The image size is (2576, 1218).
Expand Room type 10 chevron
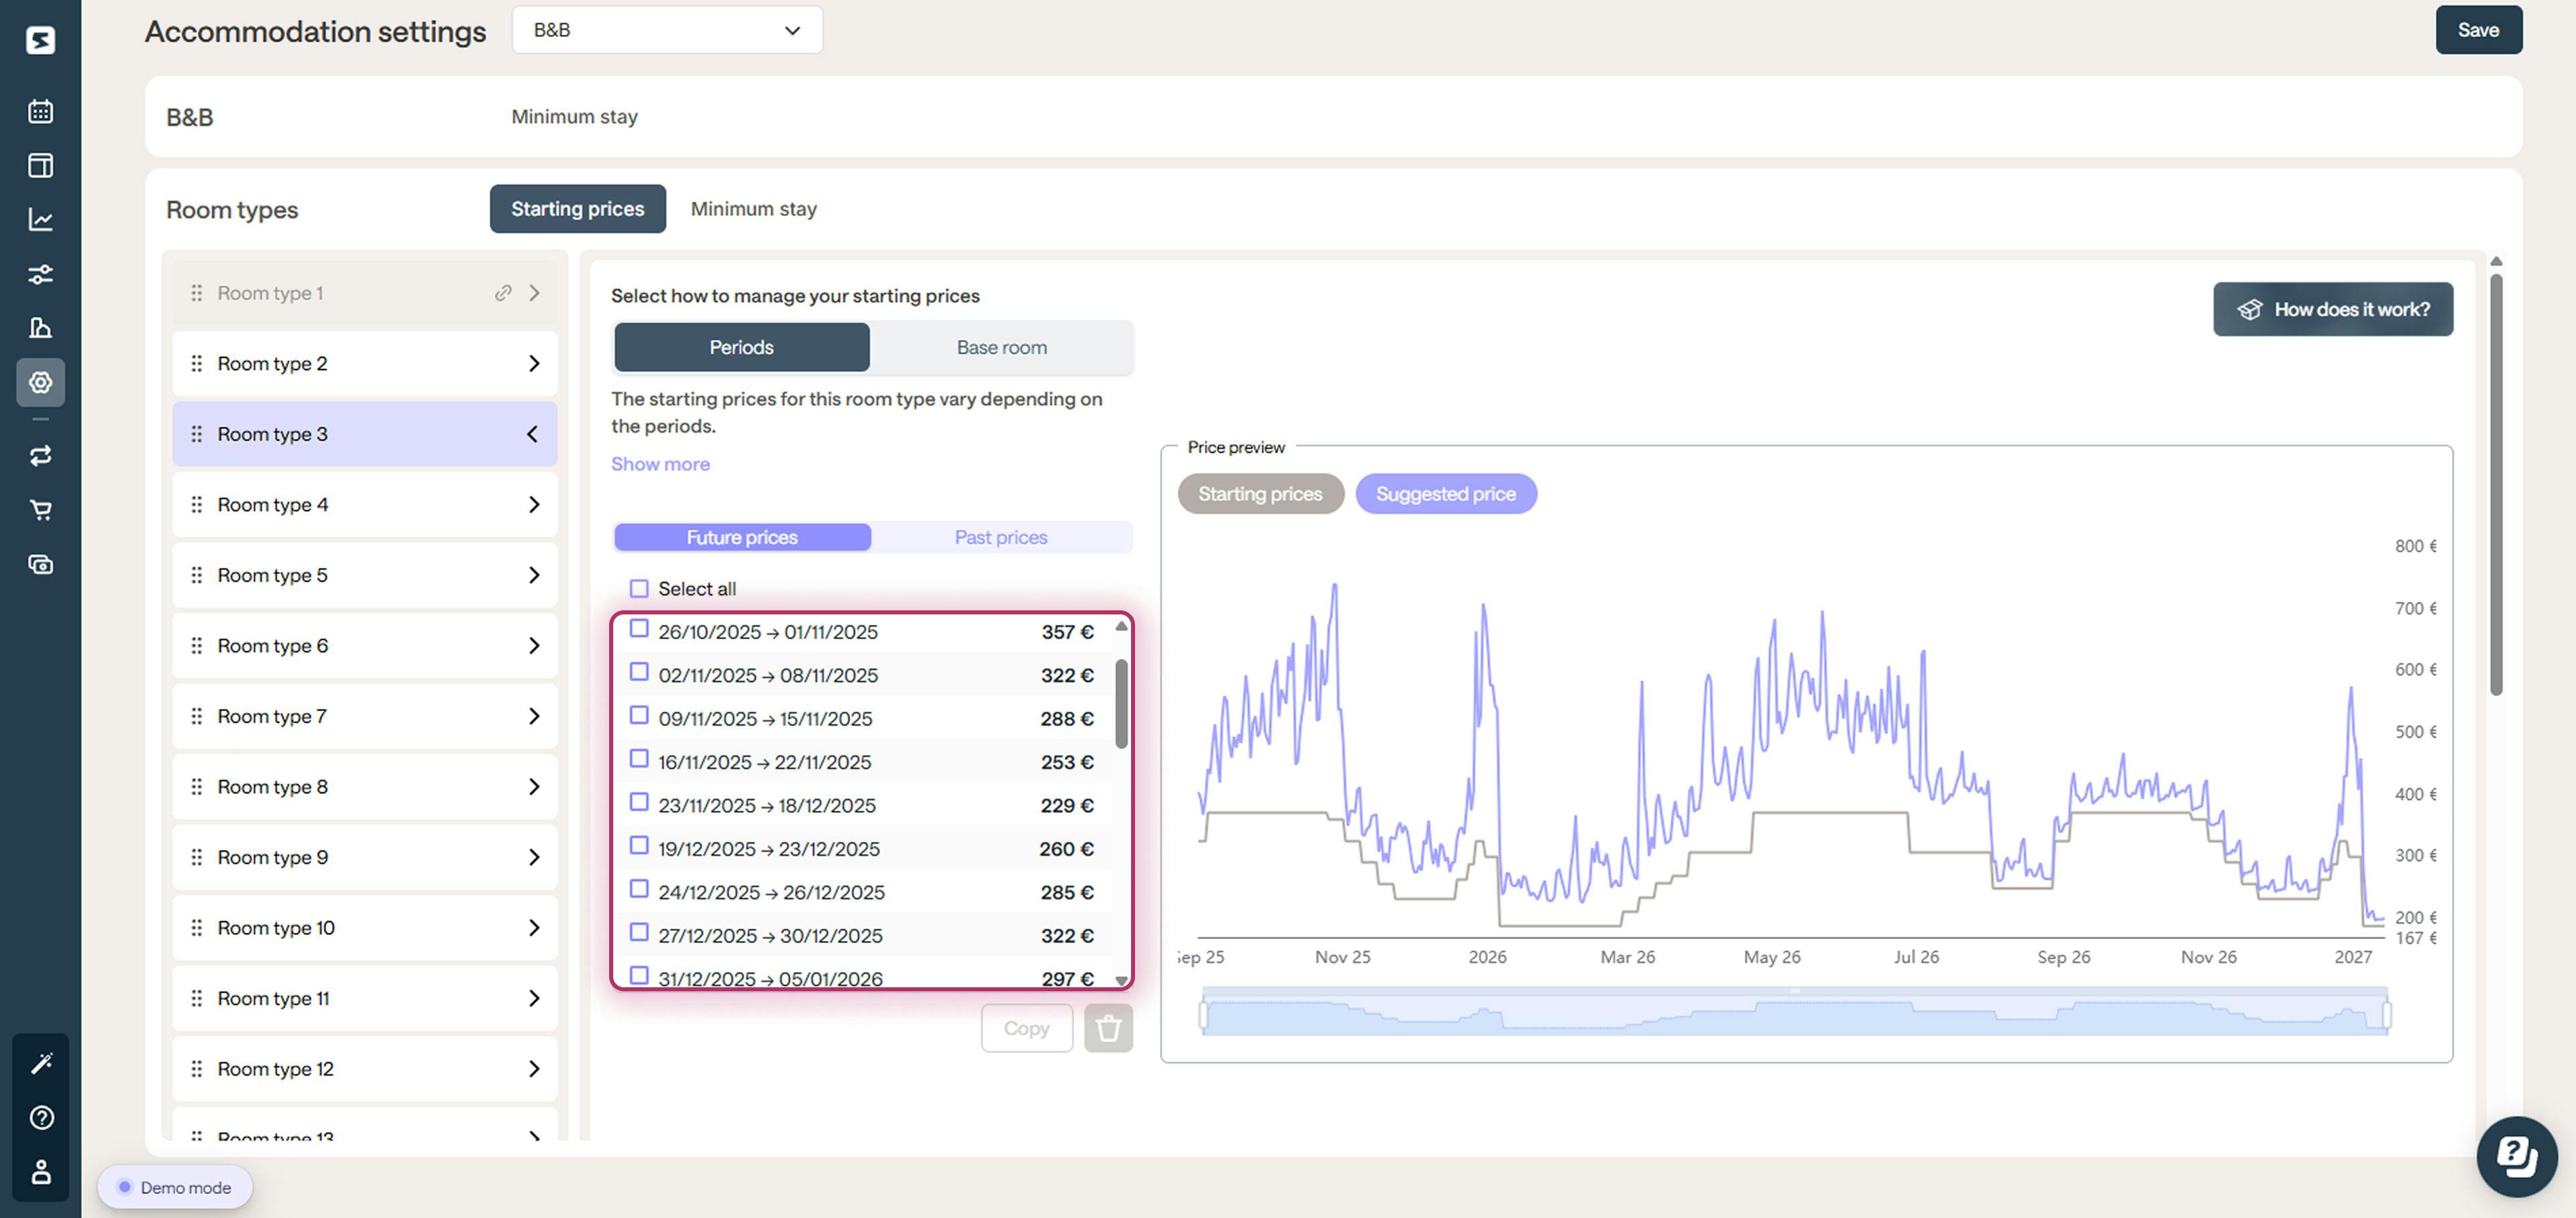pos(534,928)
